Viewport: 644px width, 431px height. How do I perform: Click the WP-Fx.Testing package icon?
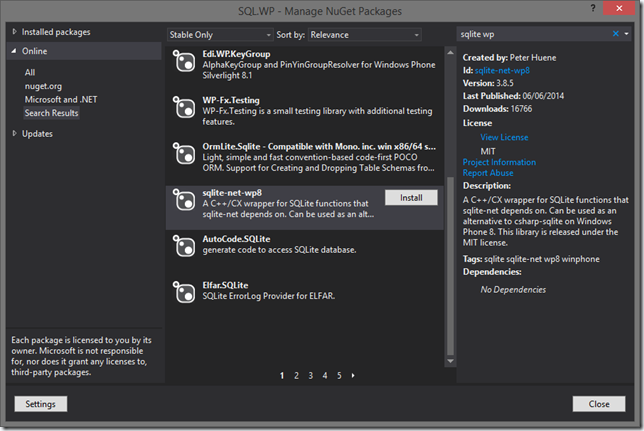[x=184, y=107]
